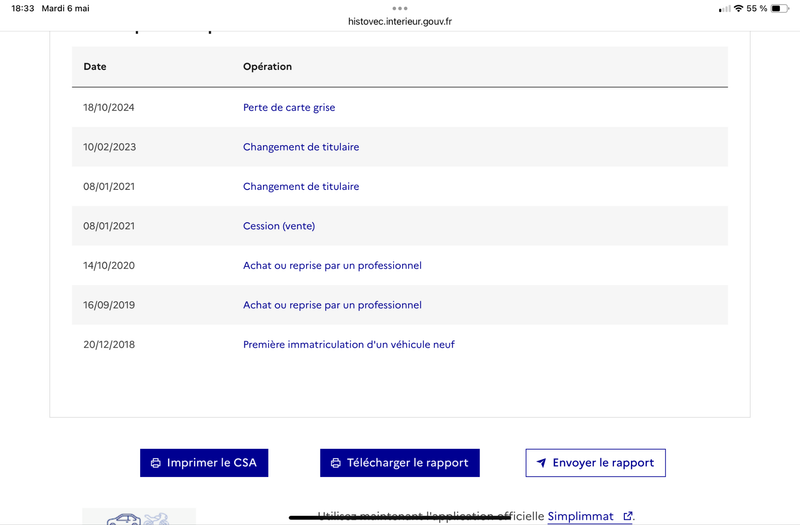
Task: Select date 20/12/2018 cell
Action: [109, 344]
